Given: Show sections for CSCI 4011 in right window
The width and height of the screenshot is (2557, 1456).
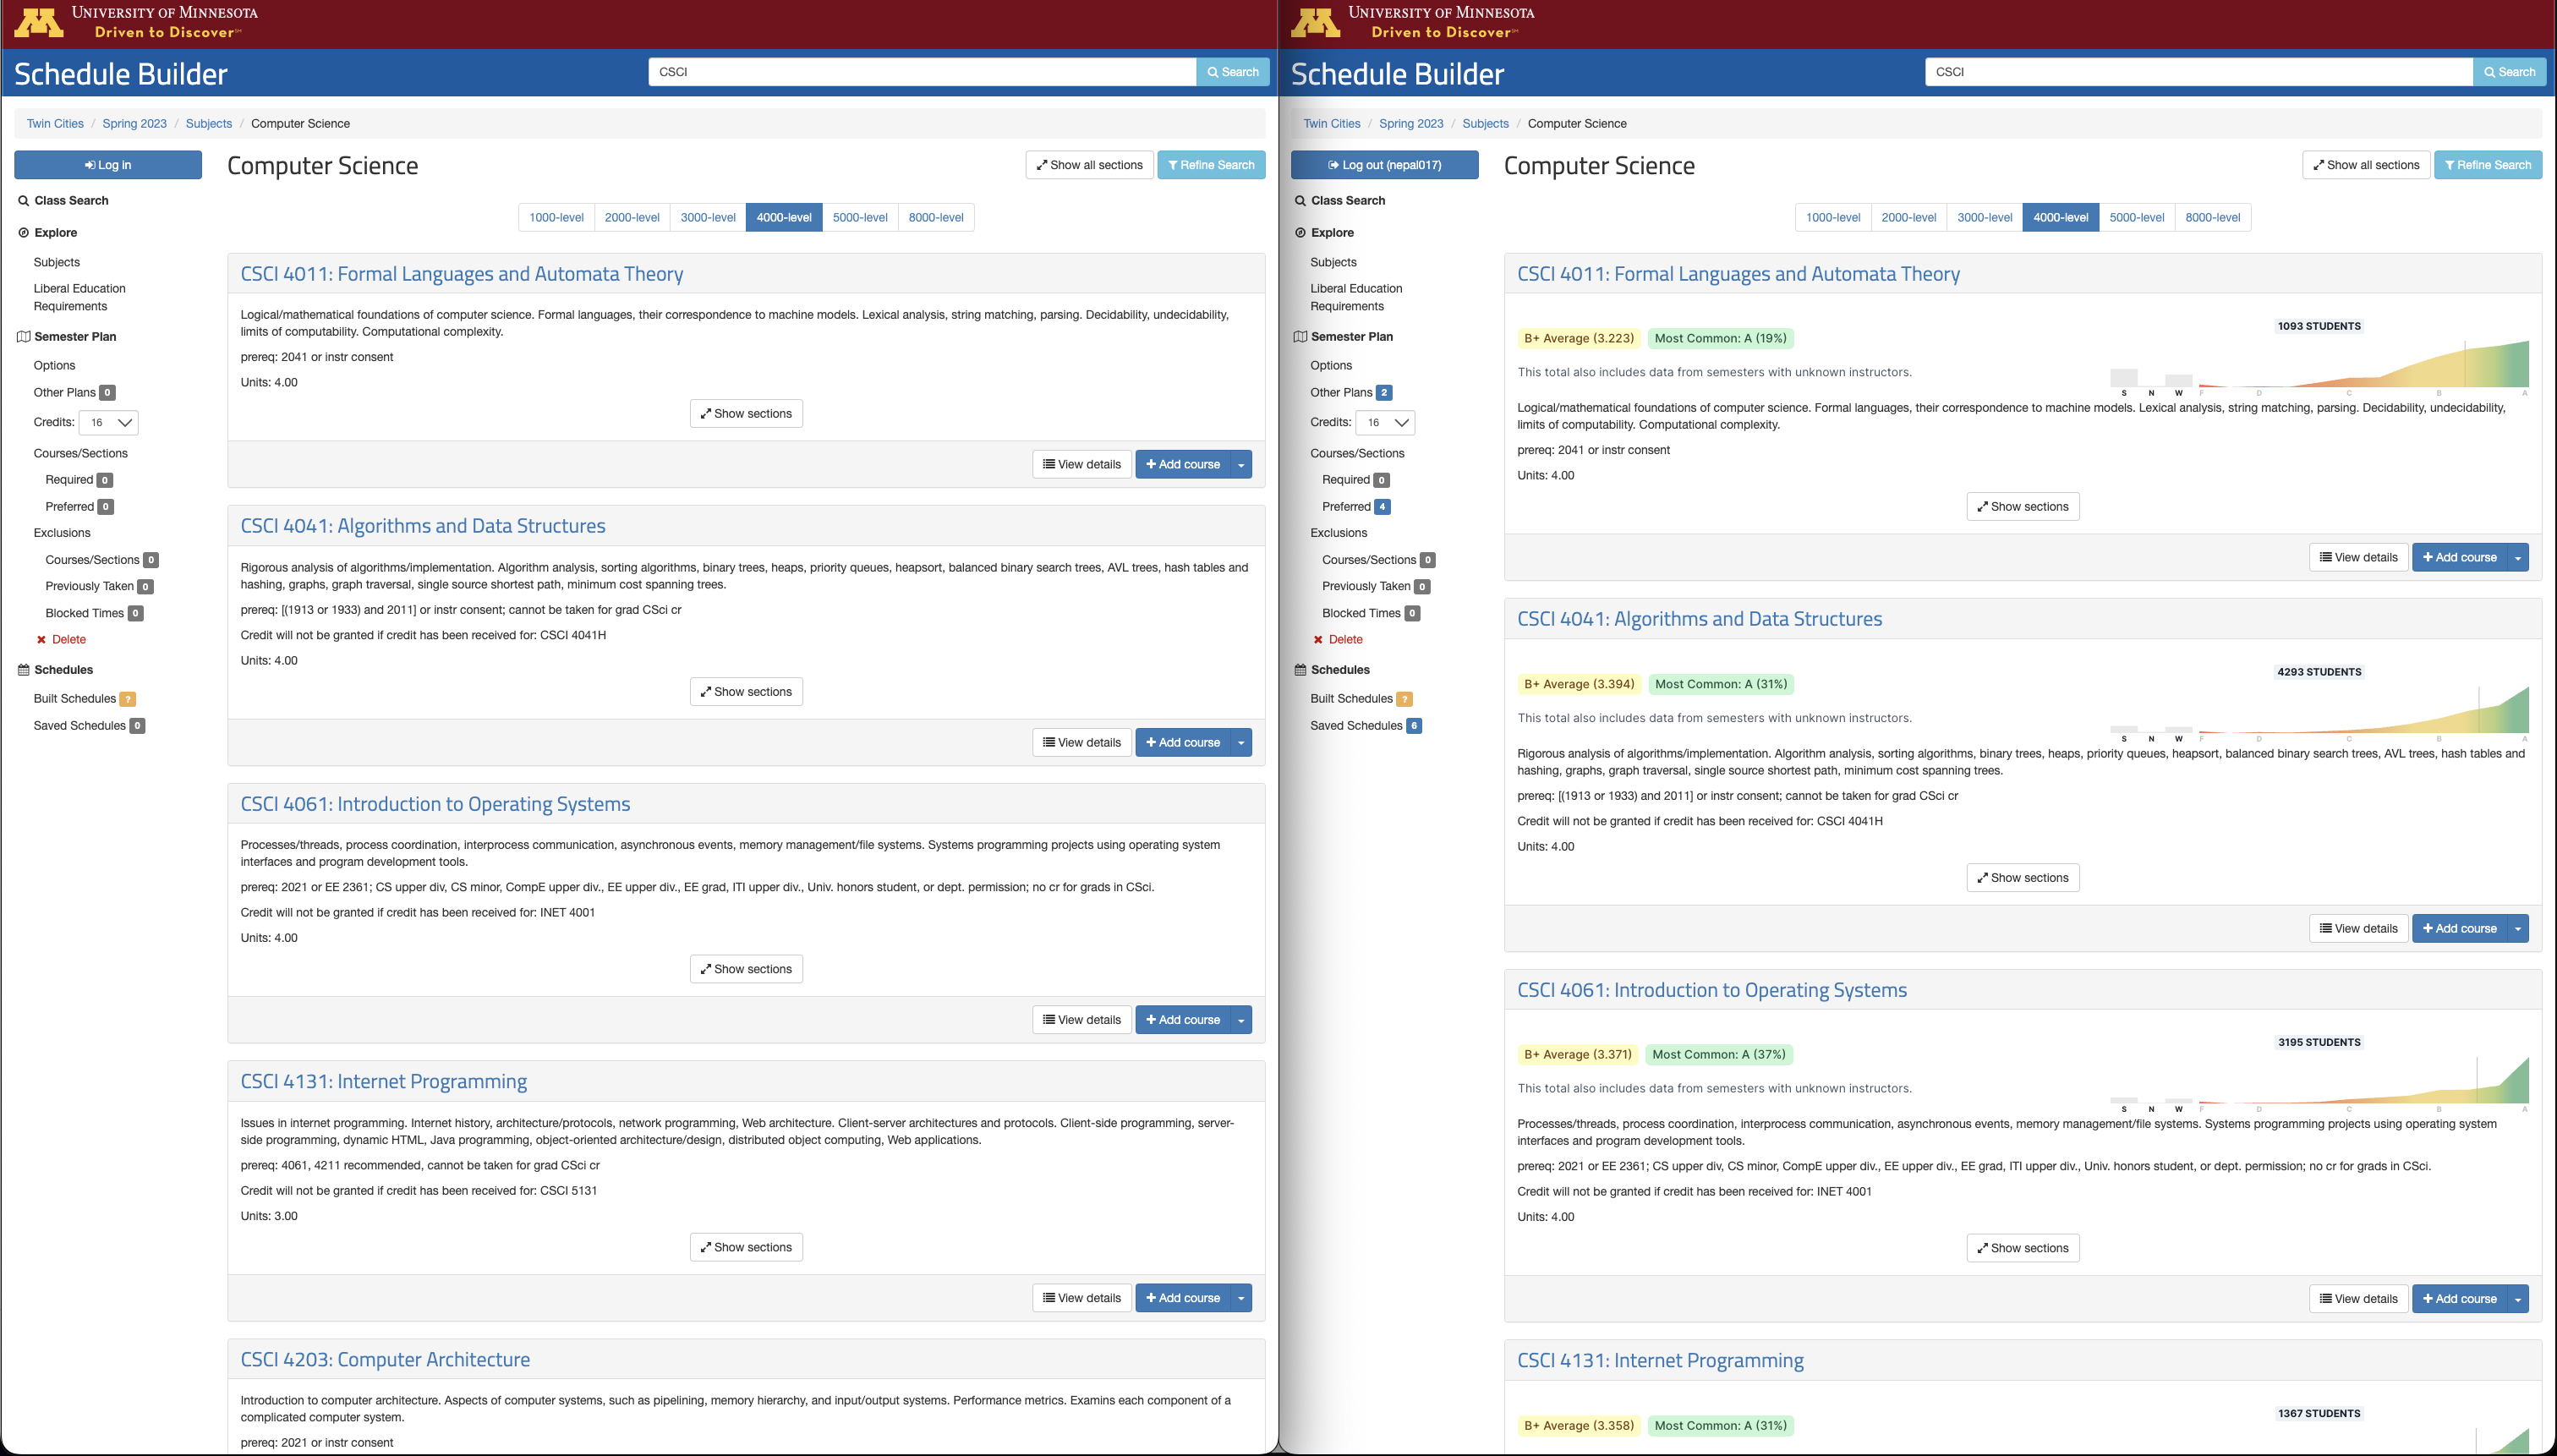Looking at the screenshot, I should pyautogui.click(x=2023, y=506).
